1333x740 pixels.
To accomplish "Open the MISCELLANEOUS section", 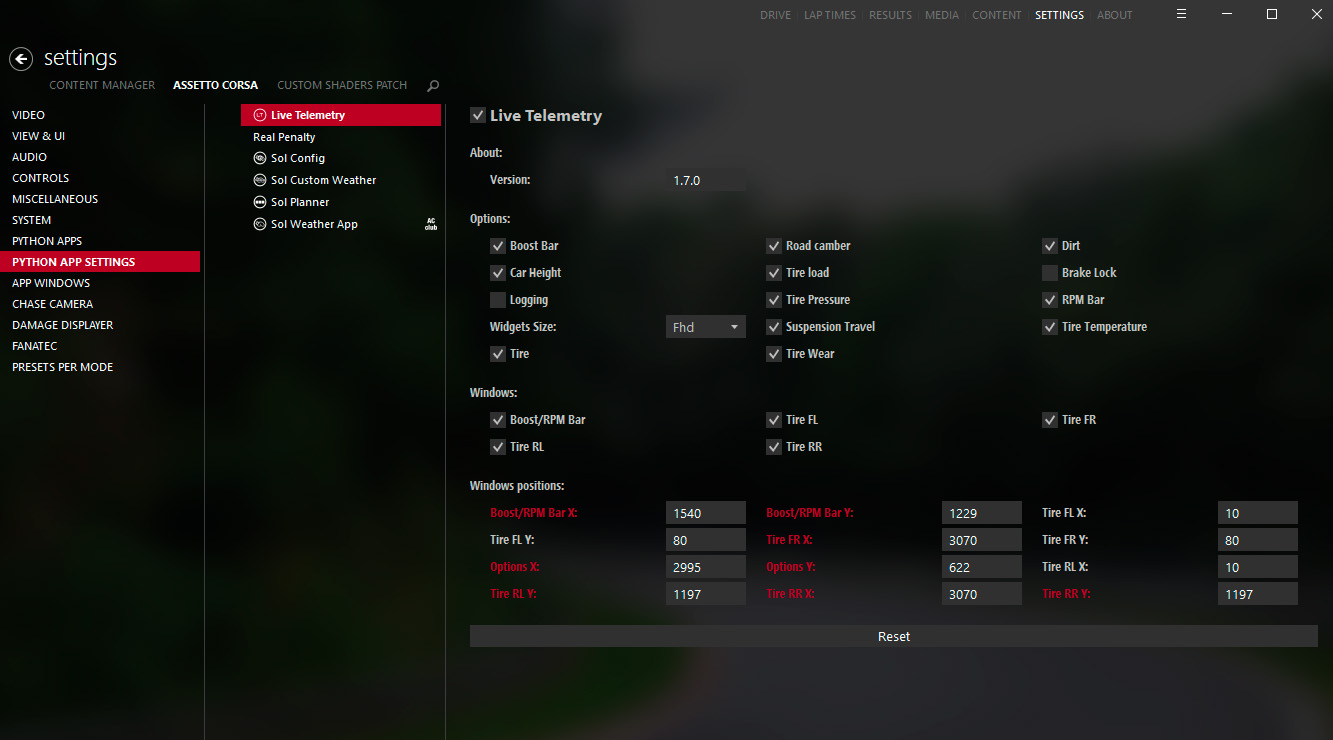I will pyautogui.click(x=100, y=199).
